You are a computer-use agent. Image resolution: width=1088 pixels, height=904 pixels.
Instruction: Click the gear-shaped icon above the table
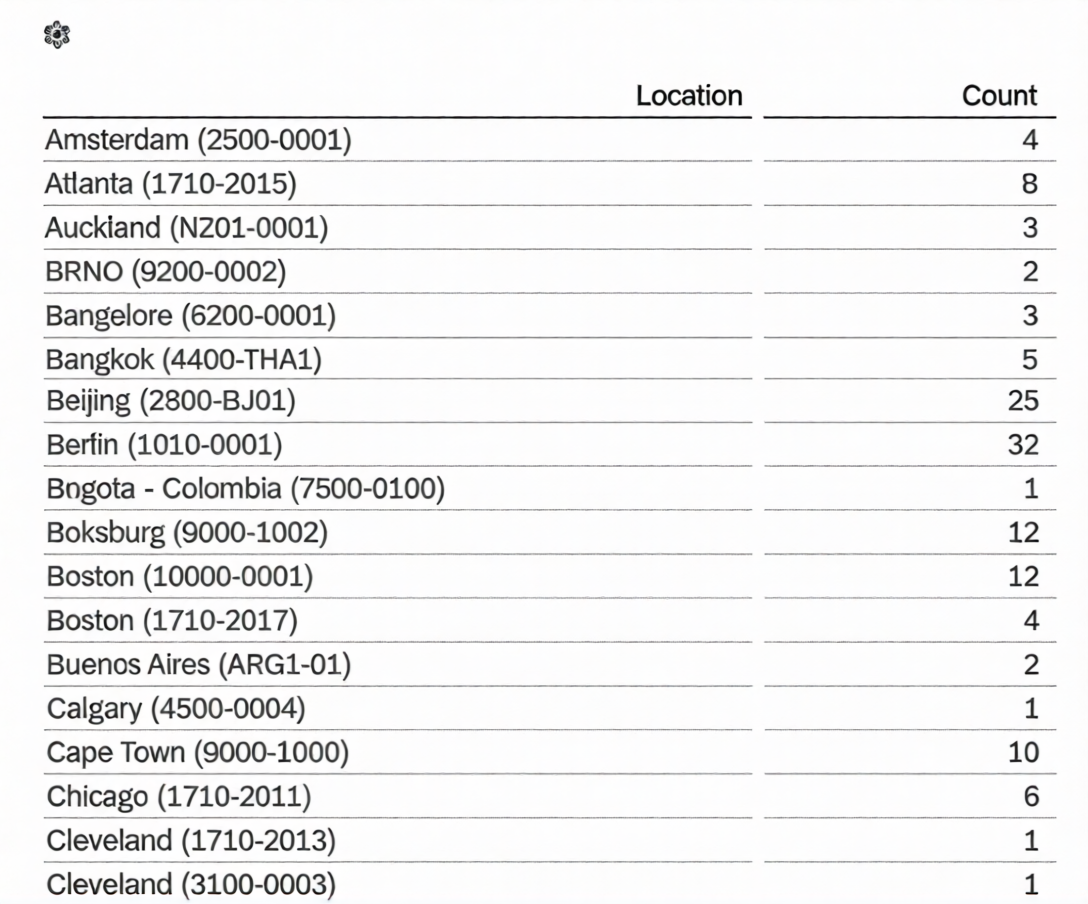(x=58, y=36)
